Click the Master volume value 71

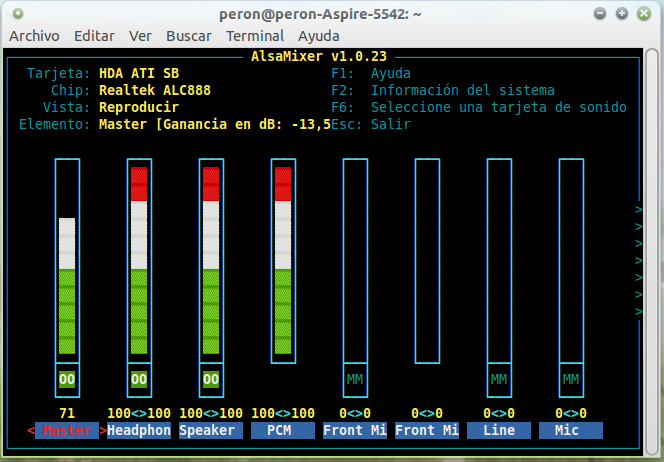tap(67, 413)
